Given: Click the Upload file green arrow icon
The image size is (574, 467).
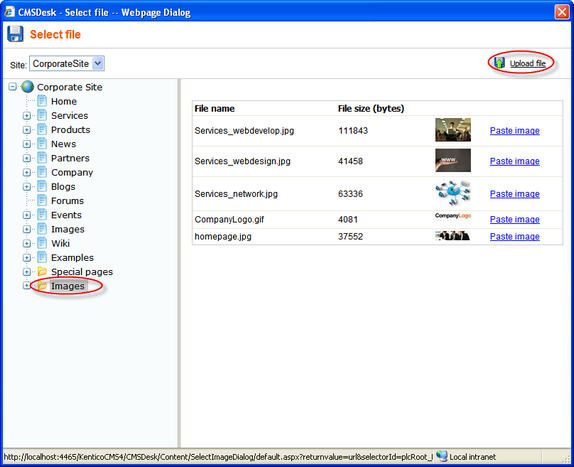Looking at the screenshot, I should [499, 63].
